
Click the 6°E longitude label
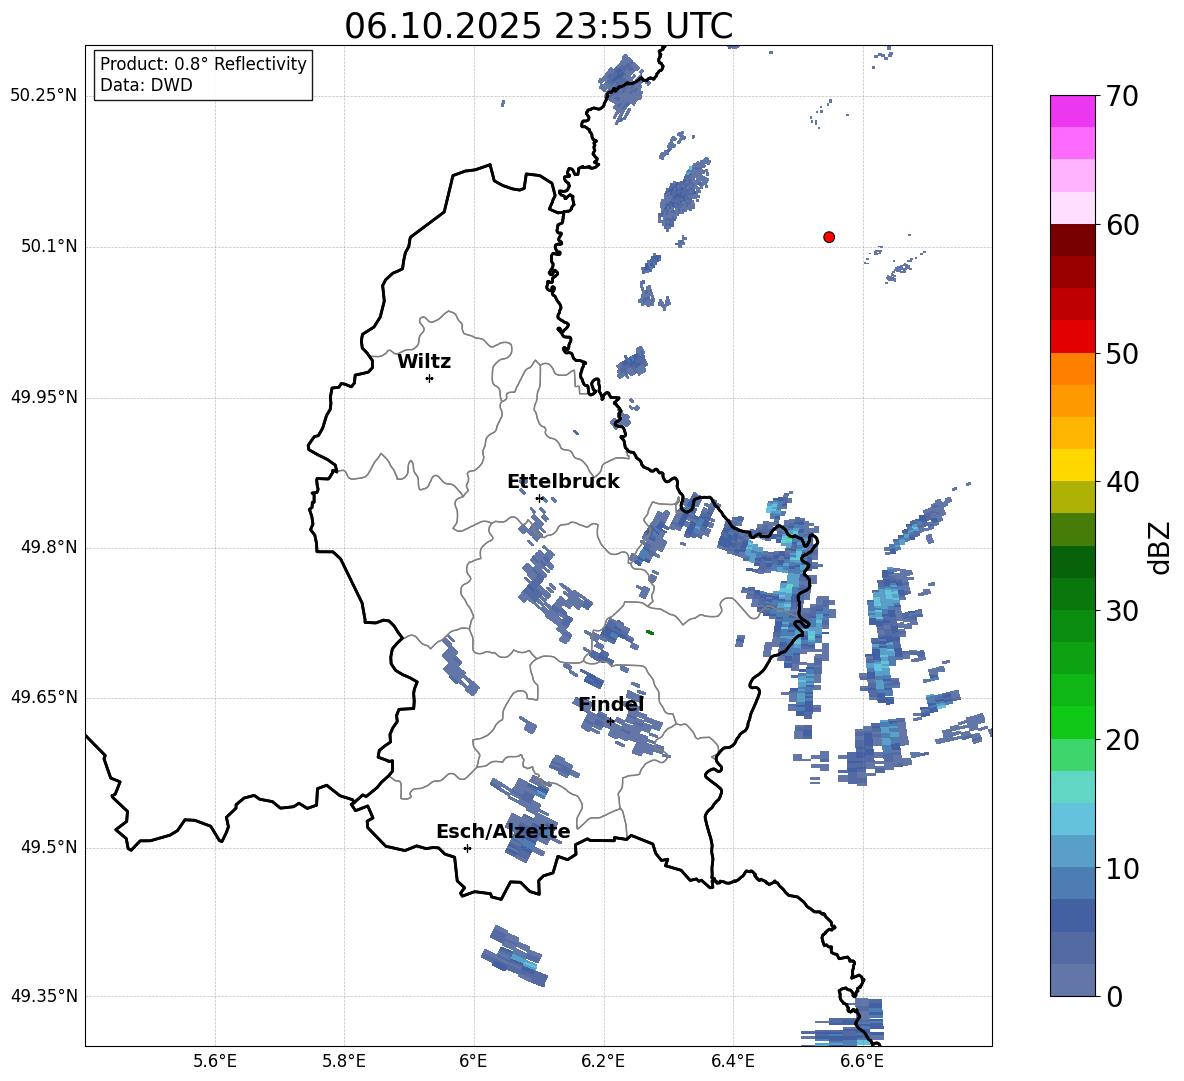pyautogui.click(x=473, y=1061)
